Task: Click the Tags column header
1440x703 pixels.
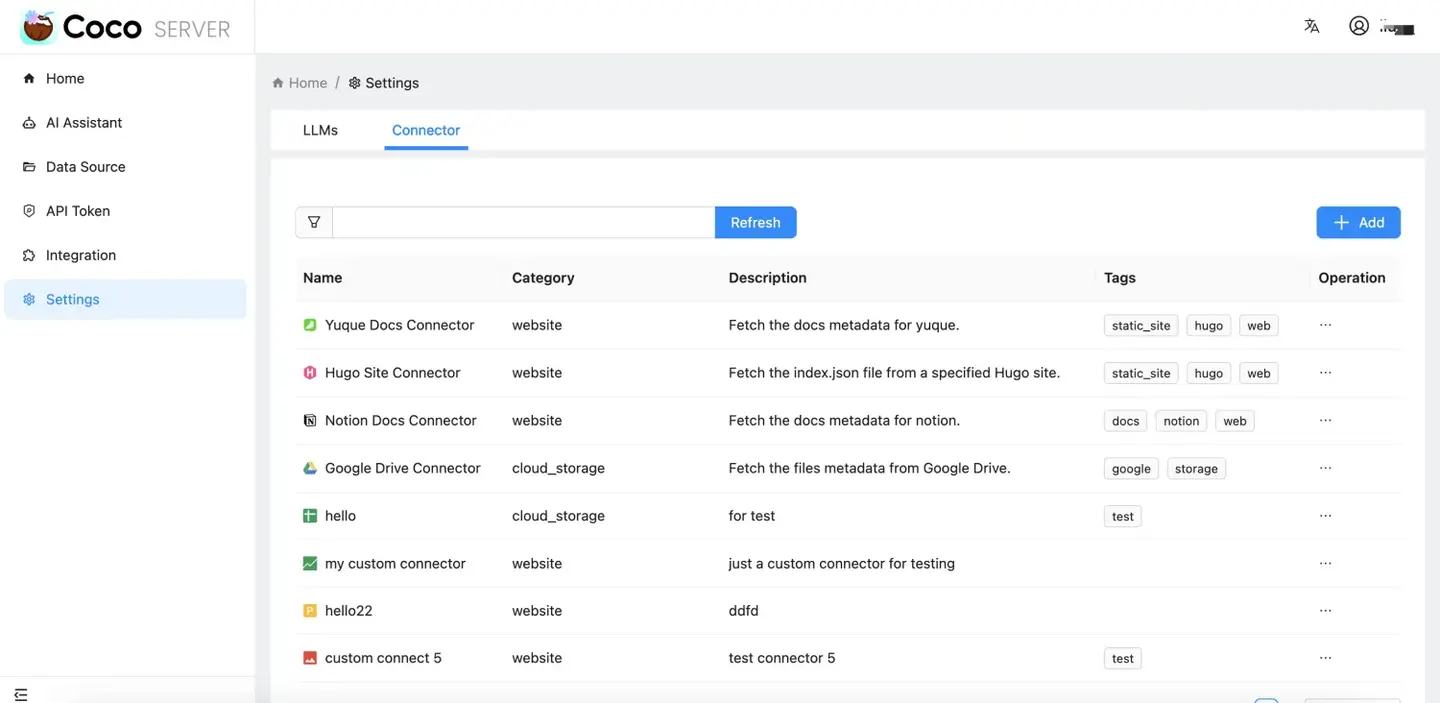Action: pos(1120,278)
